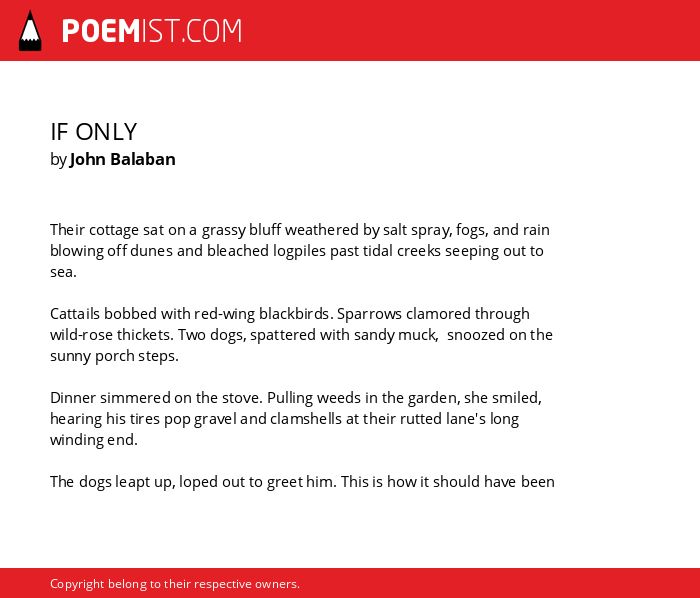The width and height of the screenshot is (700, 598).
Task: Click the thin 'IST.COM' part of logo
Action: pyautogui.click(x=192, y=31)
